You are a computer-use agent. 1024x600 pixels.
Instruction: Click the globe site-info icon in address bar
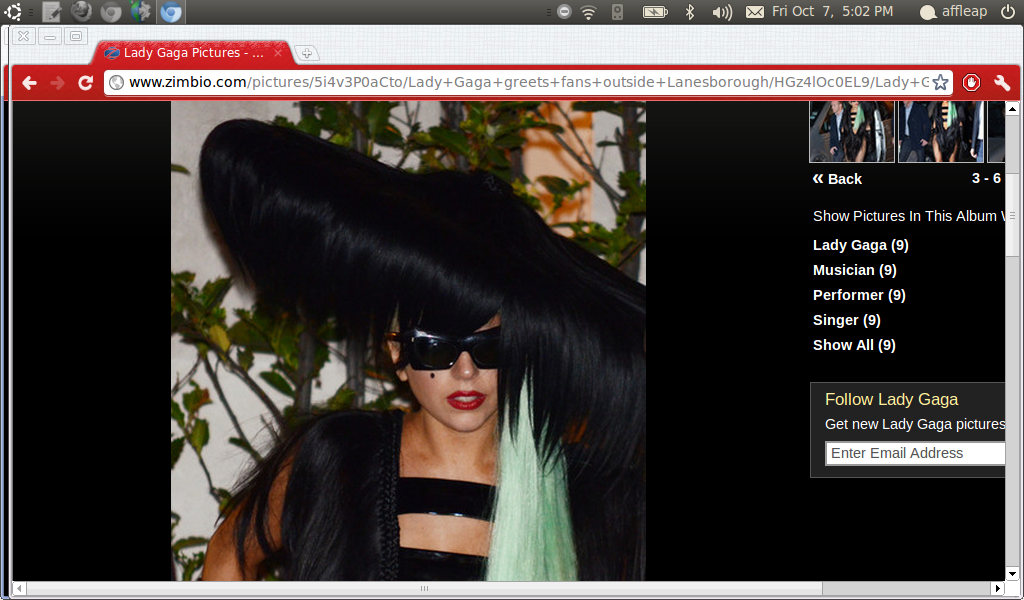[117, 82]
